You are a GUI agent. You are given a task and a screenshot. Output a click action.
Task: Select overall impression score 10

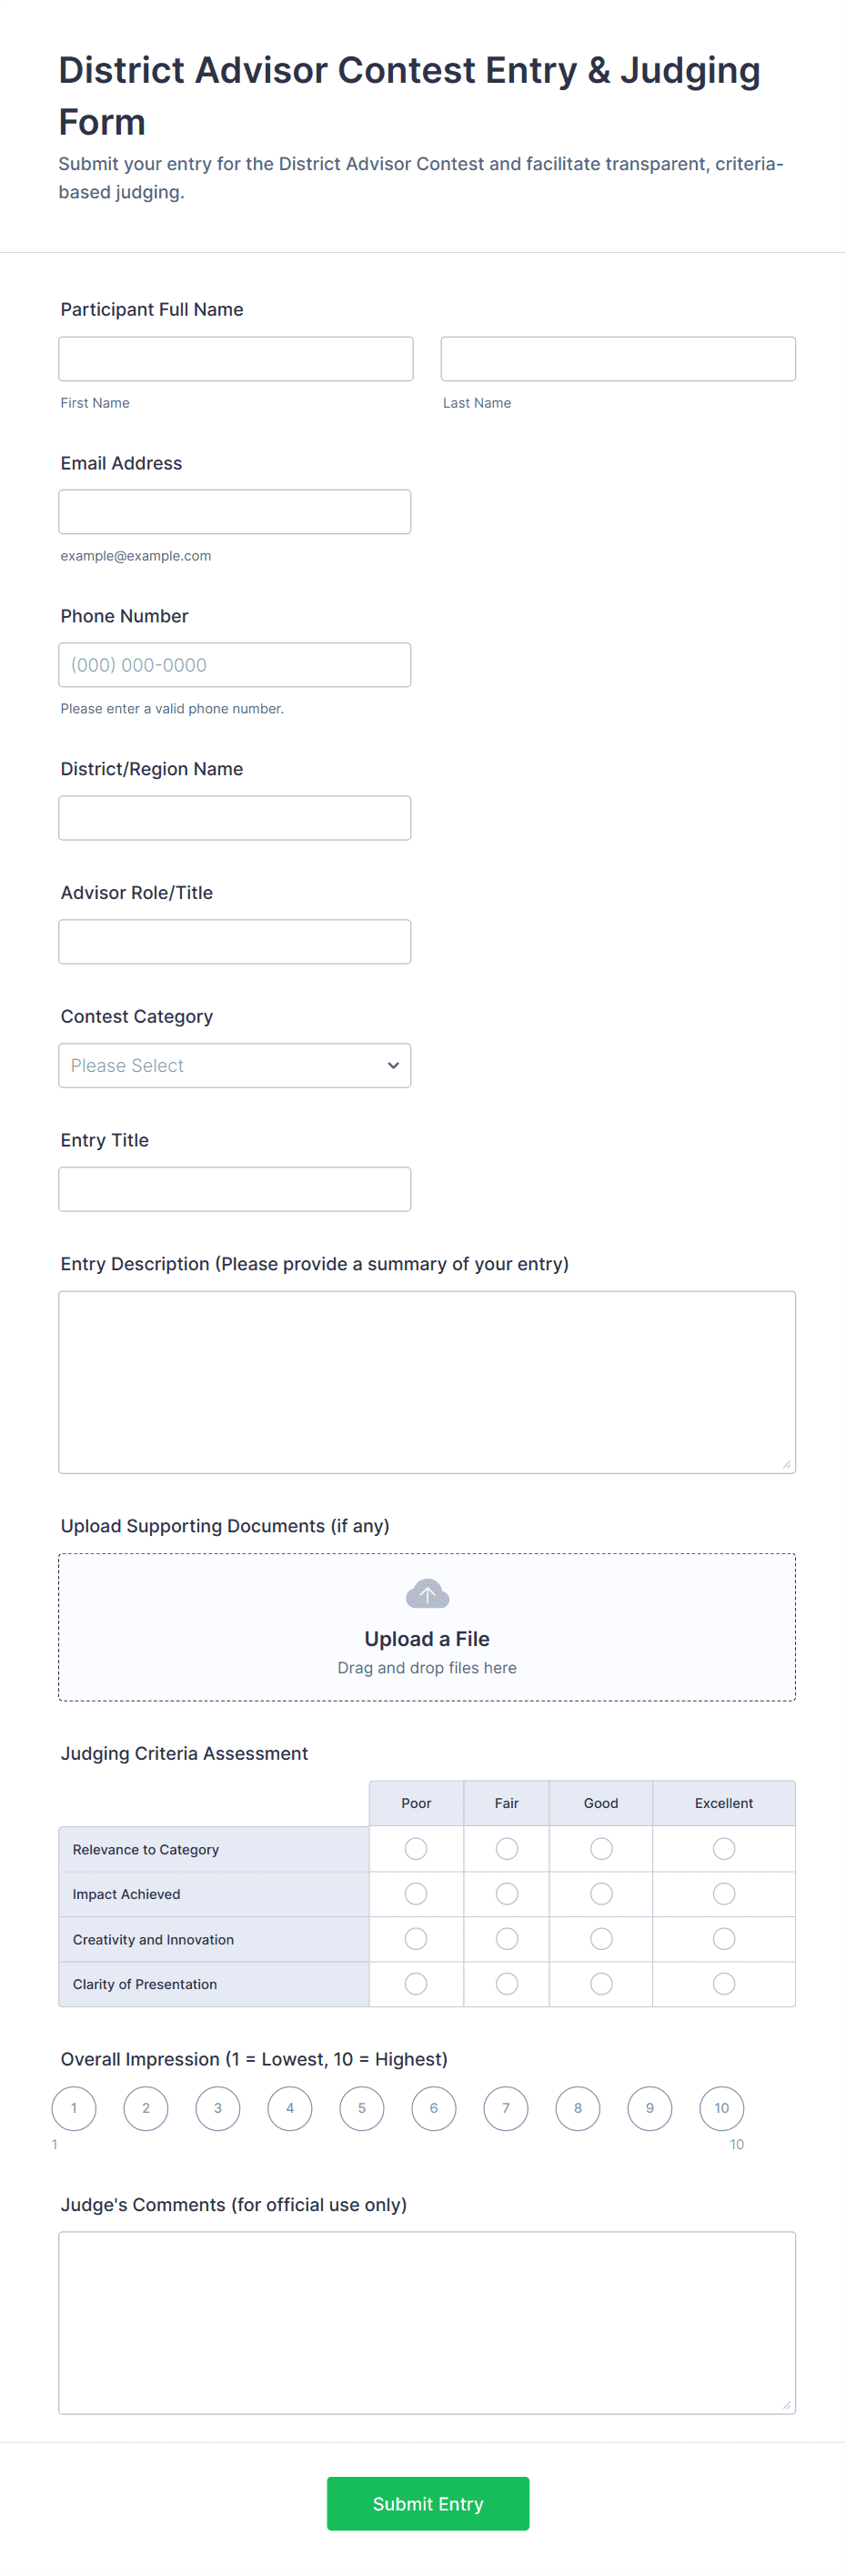click(721, 2108)
